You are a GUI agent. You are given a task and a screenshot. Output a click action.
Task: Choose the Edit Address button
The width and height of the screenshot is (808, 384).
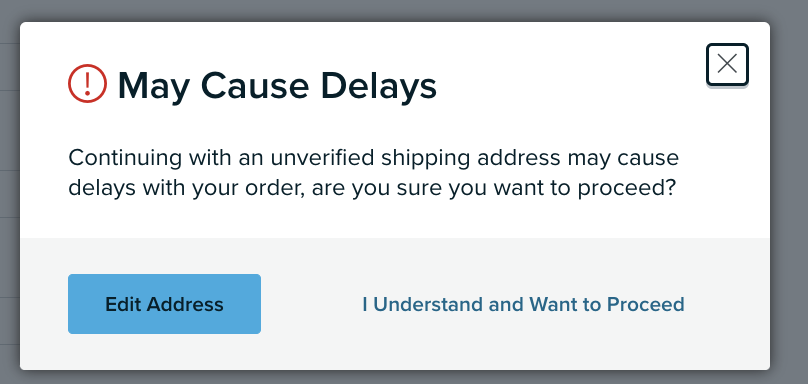164,304
